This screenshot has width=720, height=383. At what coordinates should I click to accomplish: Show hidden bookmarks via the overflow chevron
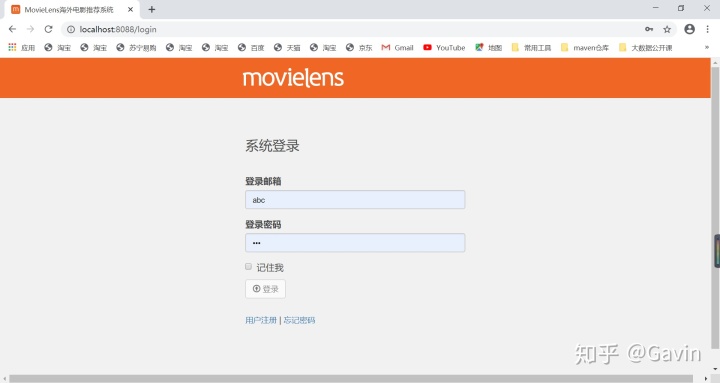coord(707,47)
